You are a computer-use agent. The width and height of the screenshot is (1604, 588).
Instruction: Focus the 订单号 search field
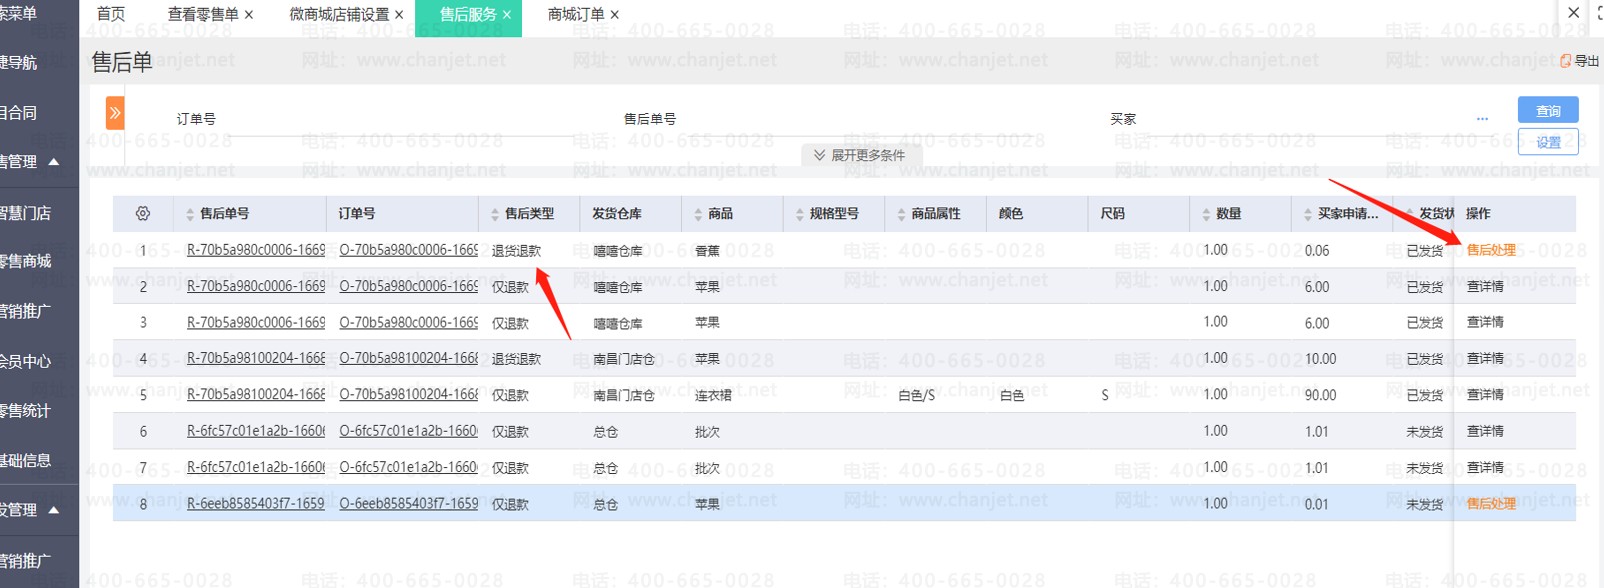(400, 119)
